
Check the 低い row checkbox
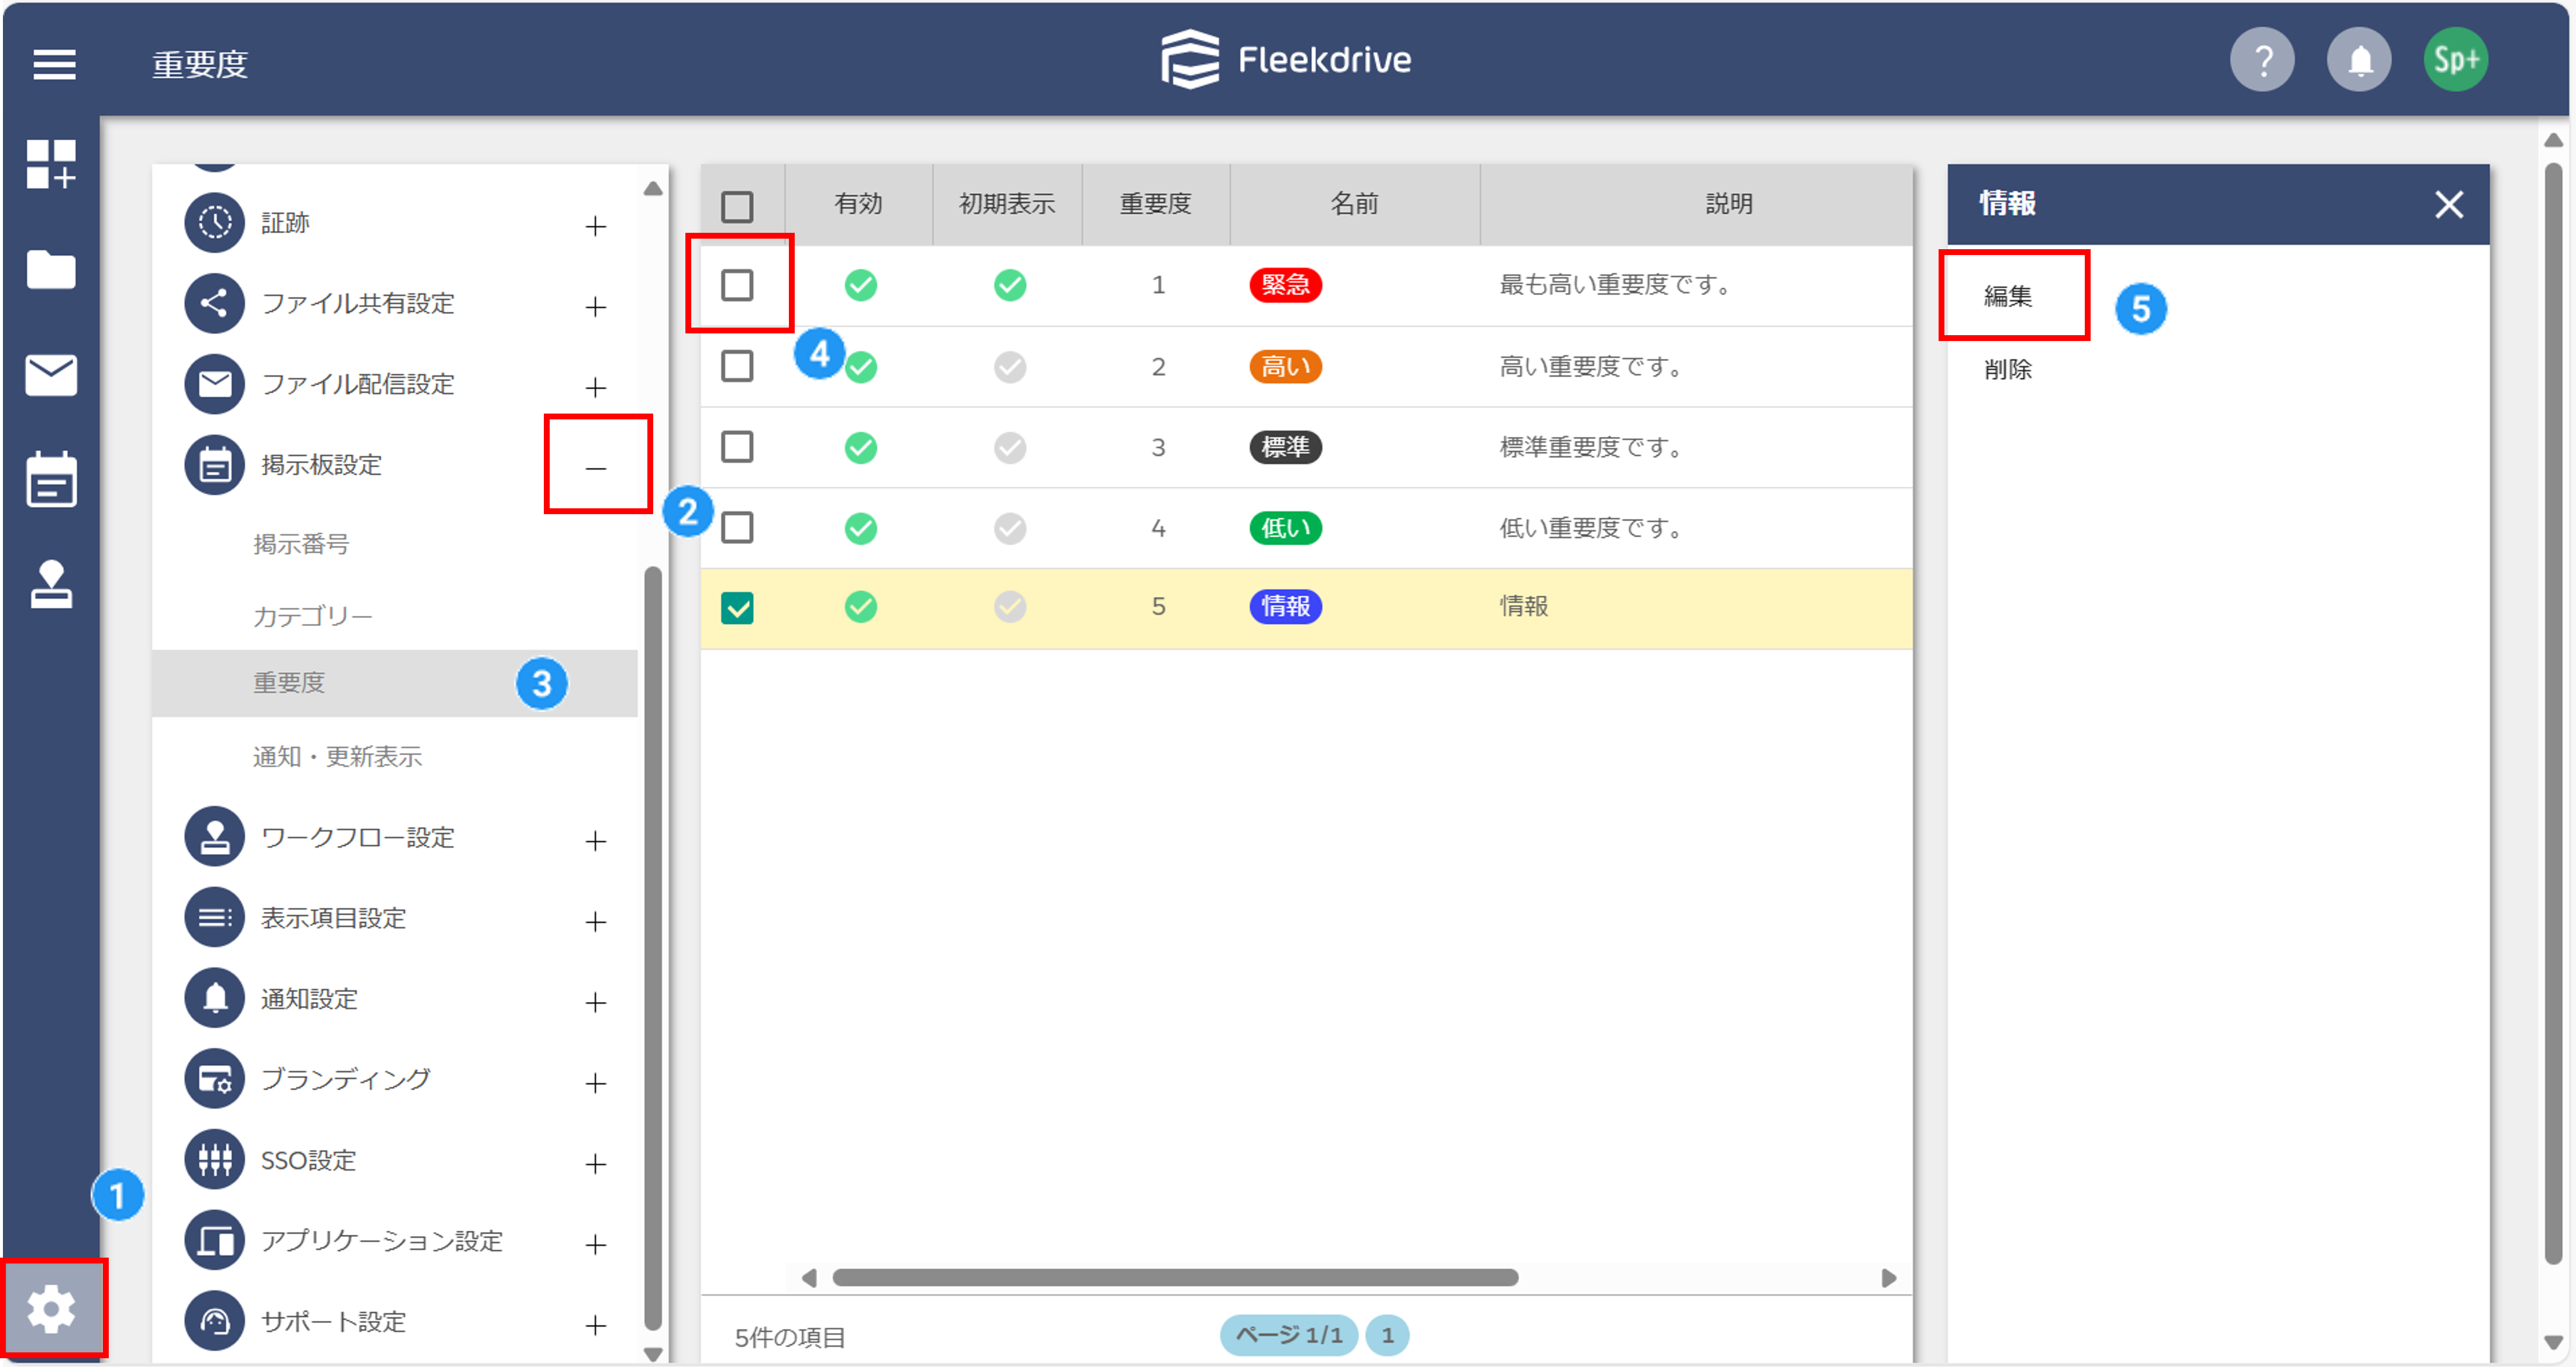tap(737, 528)
